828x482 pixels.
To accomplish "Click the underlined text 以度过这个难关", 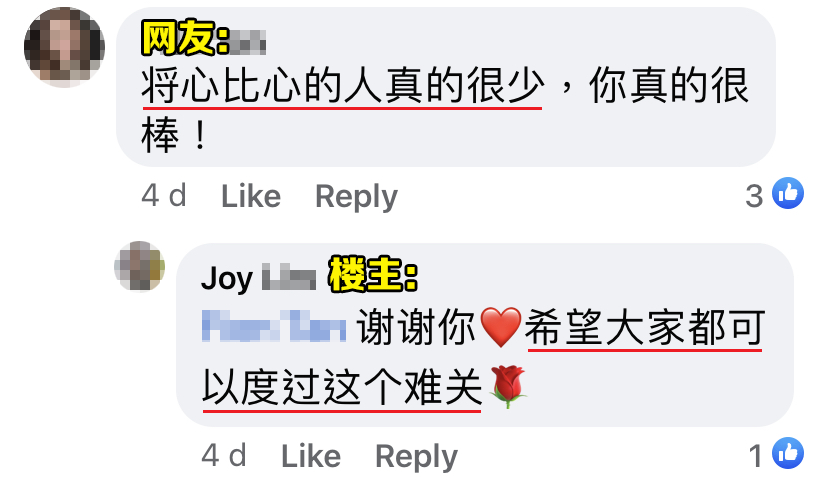I will pyautogui.click(x=342, y=387).
